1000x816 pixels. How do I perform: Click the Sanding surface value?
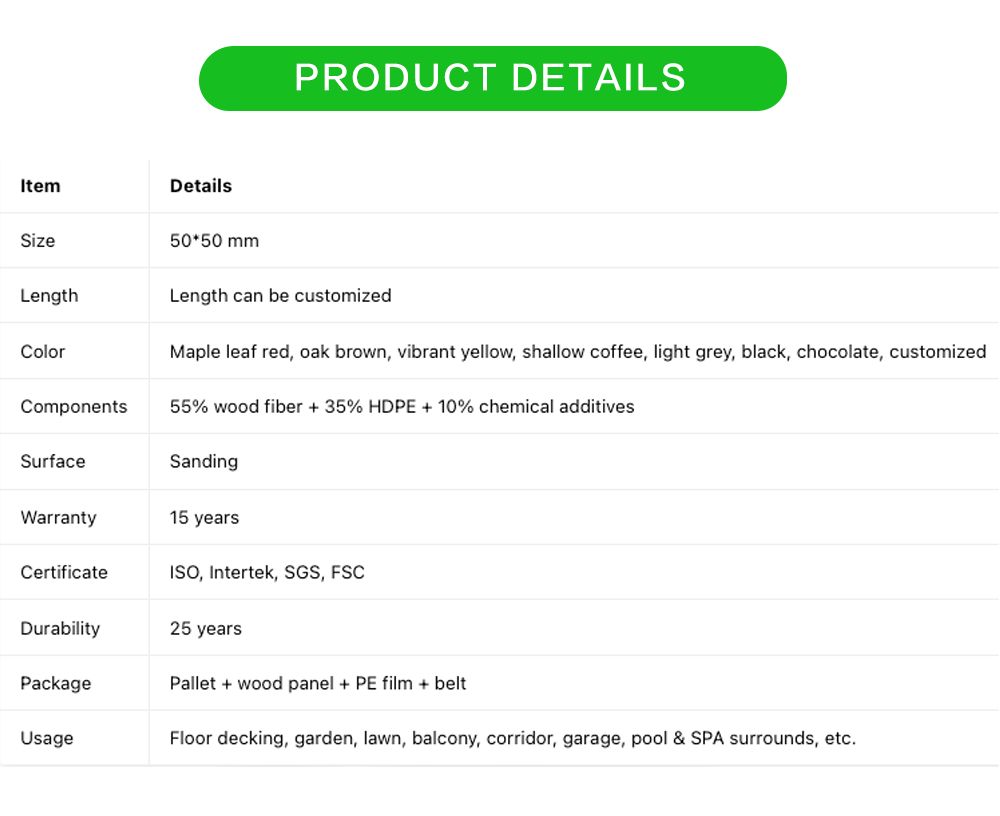[x=204, y=462]
